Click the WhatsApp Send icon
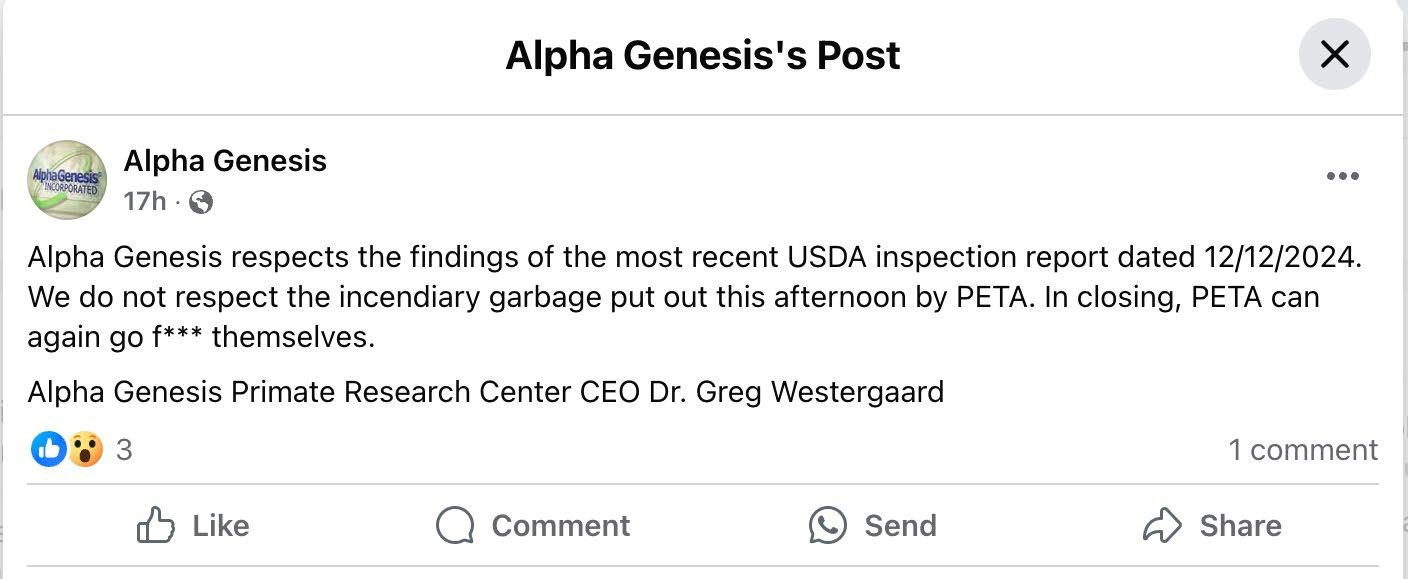This screenshot has width=1408, height=579. [x=828, y=525]
